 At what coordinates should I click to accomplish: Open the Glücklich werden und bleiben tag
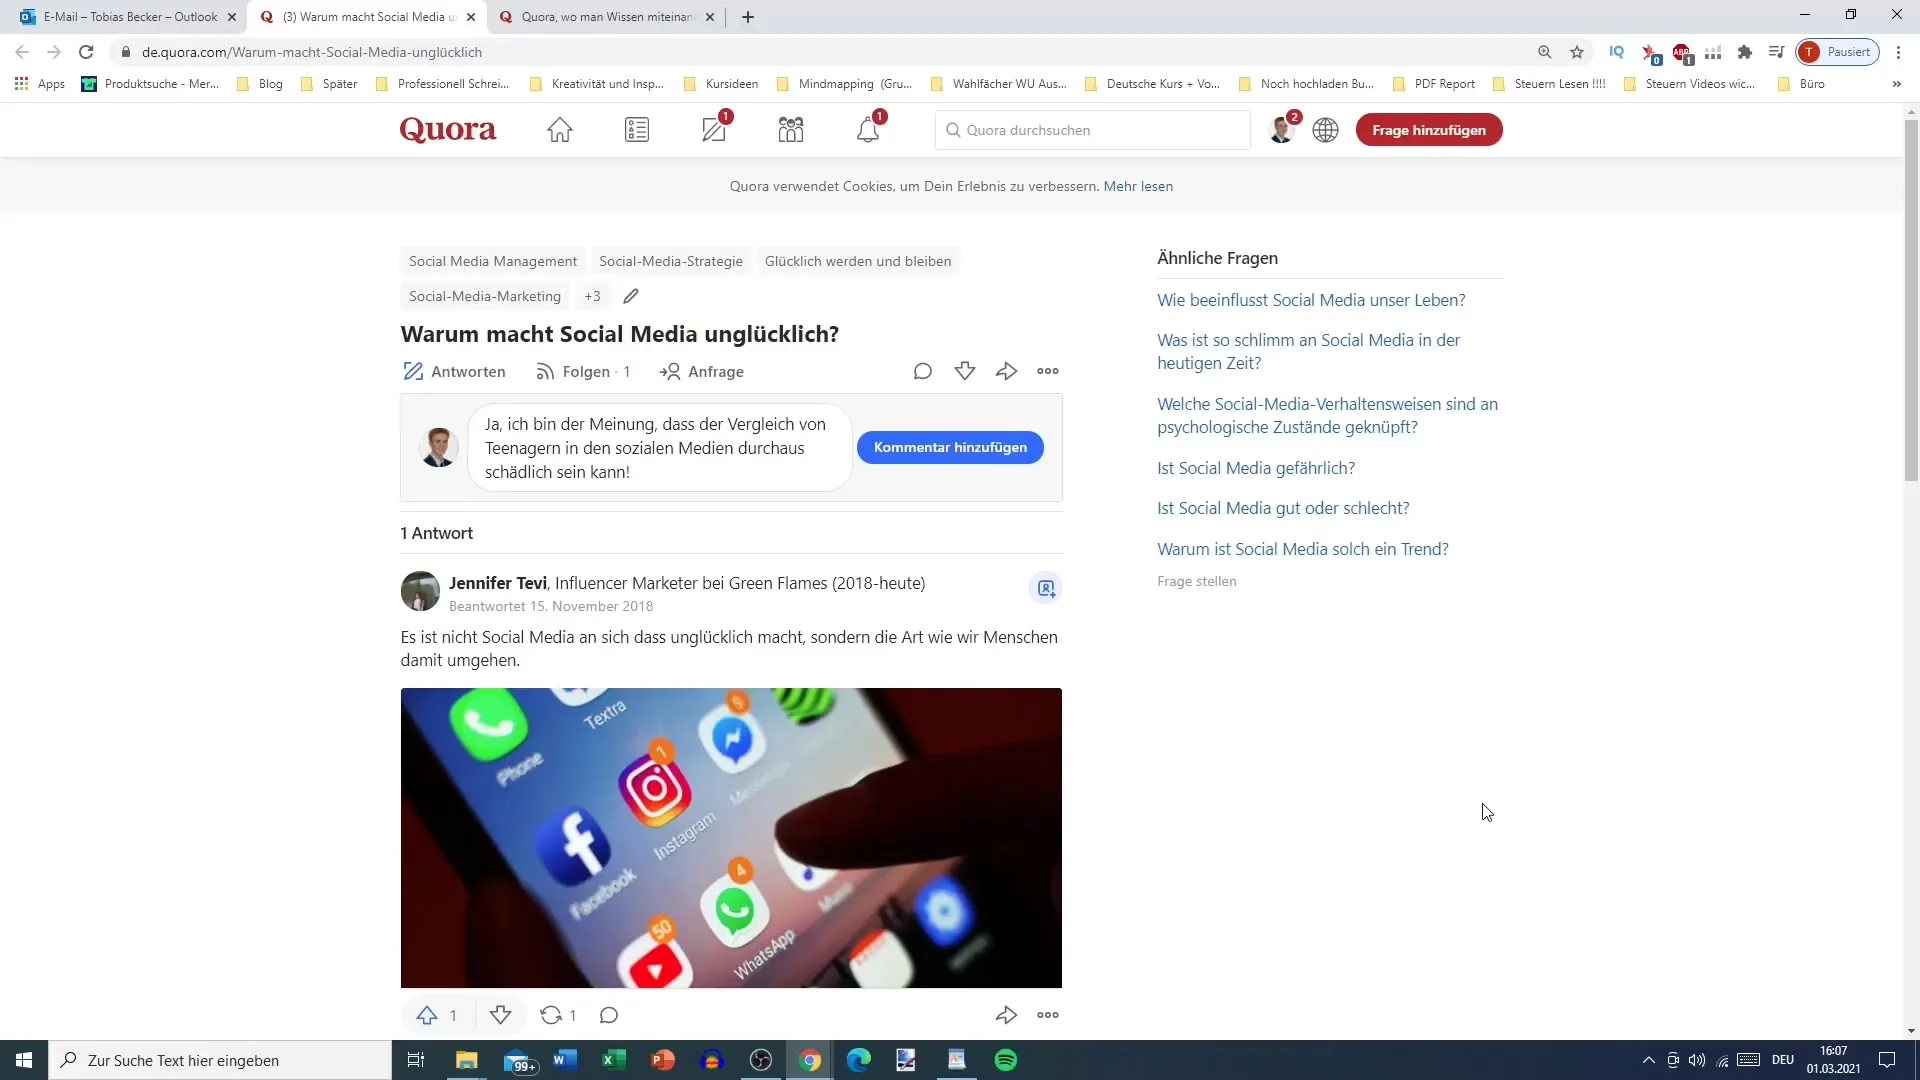pyautogui.click(x=858, y=261)
